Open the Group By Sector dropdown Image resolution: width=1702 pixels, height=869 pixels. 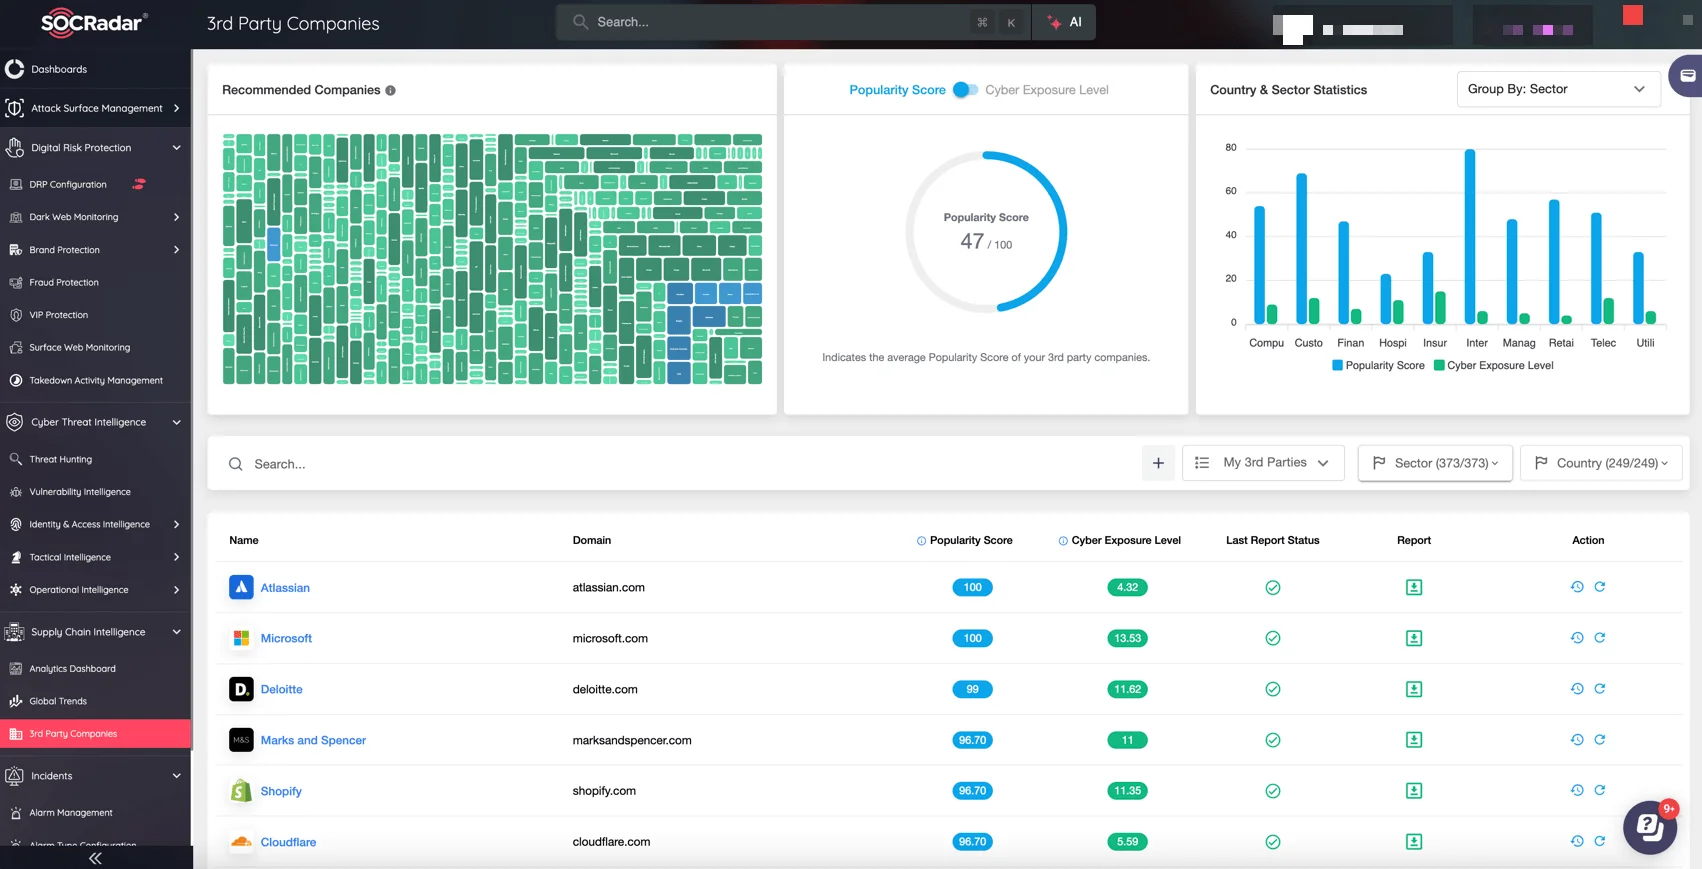(x=1557, y=89)
